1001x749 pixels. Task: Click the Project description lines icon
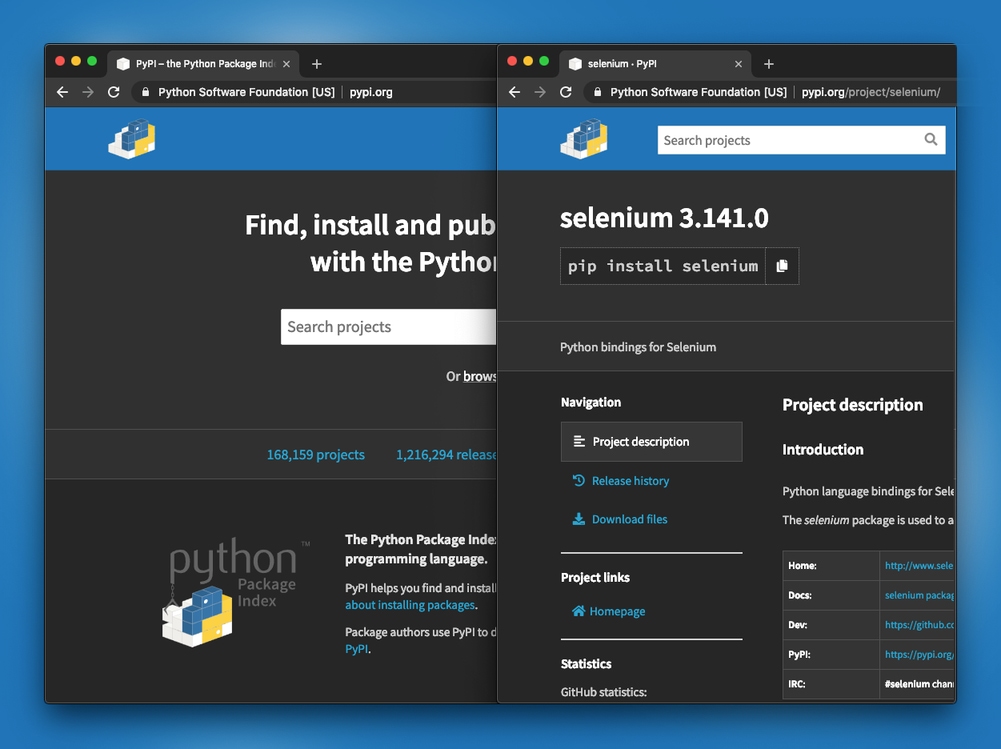tap(579, 441)
